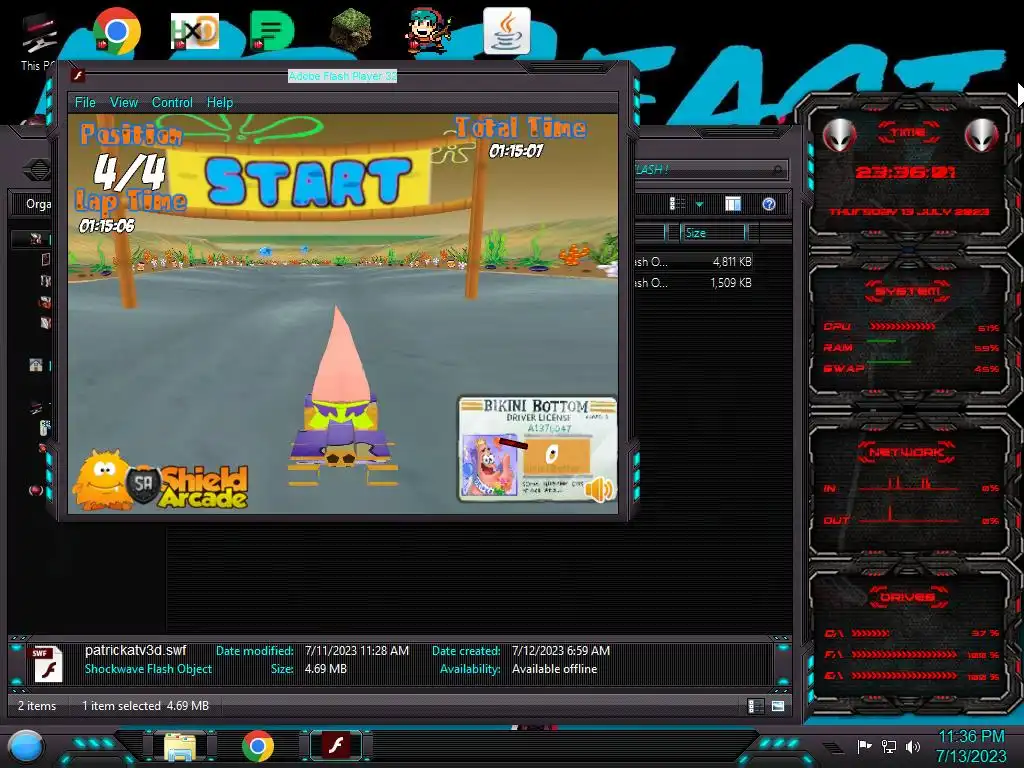Open the Java desktop shortcut
The width and height of the screenshot is (1024, 768).
click(507, 31)
